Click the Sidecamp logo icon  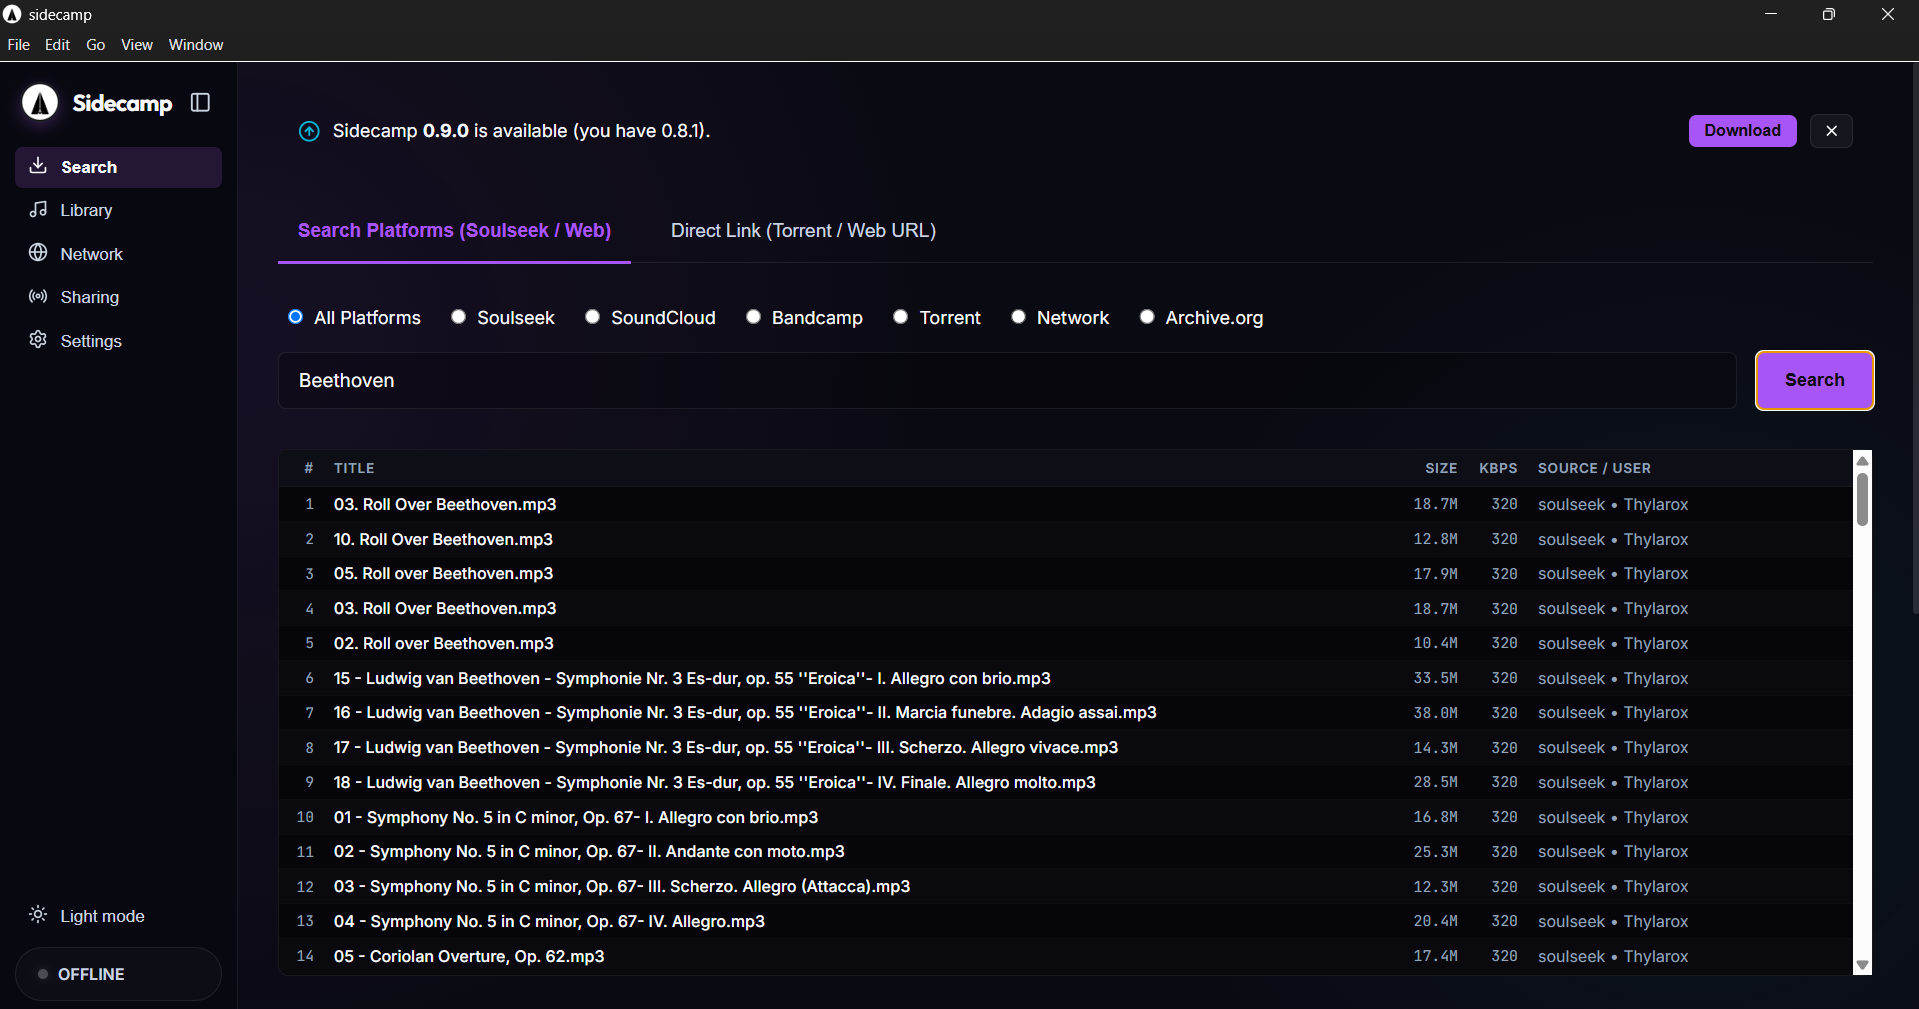(40, 102)
